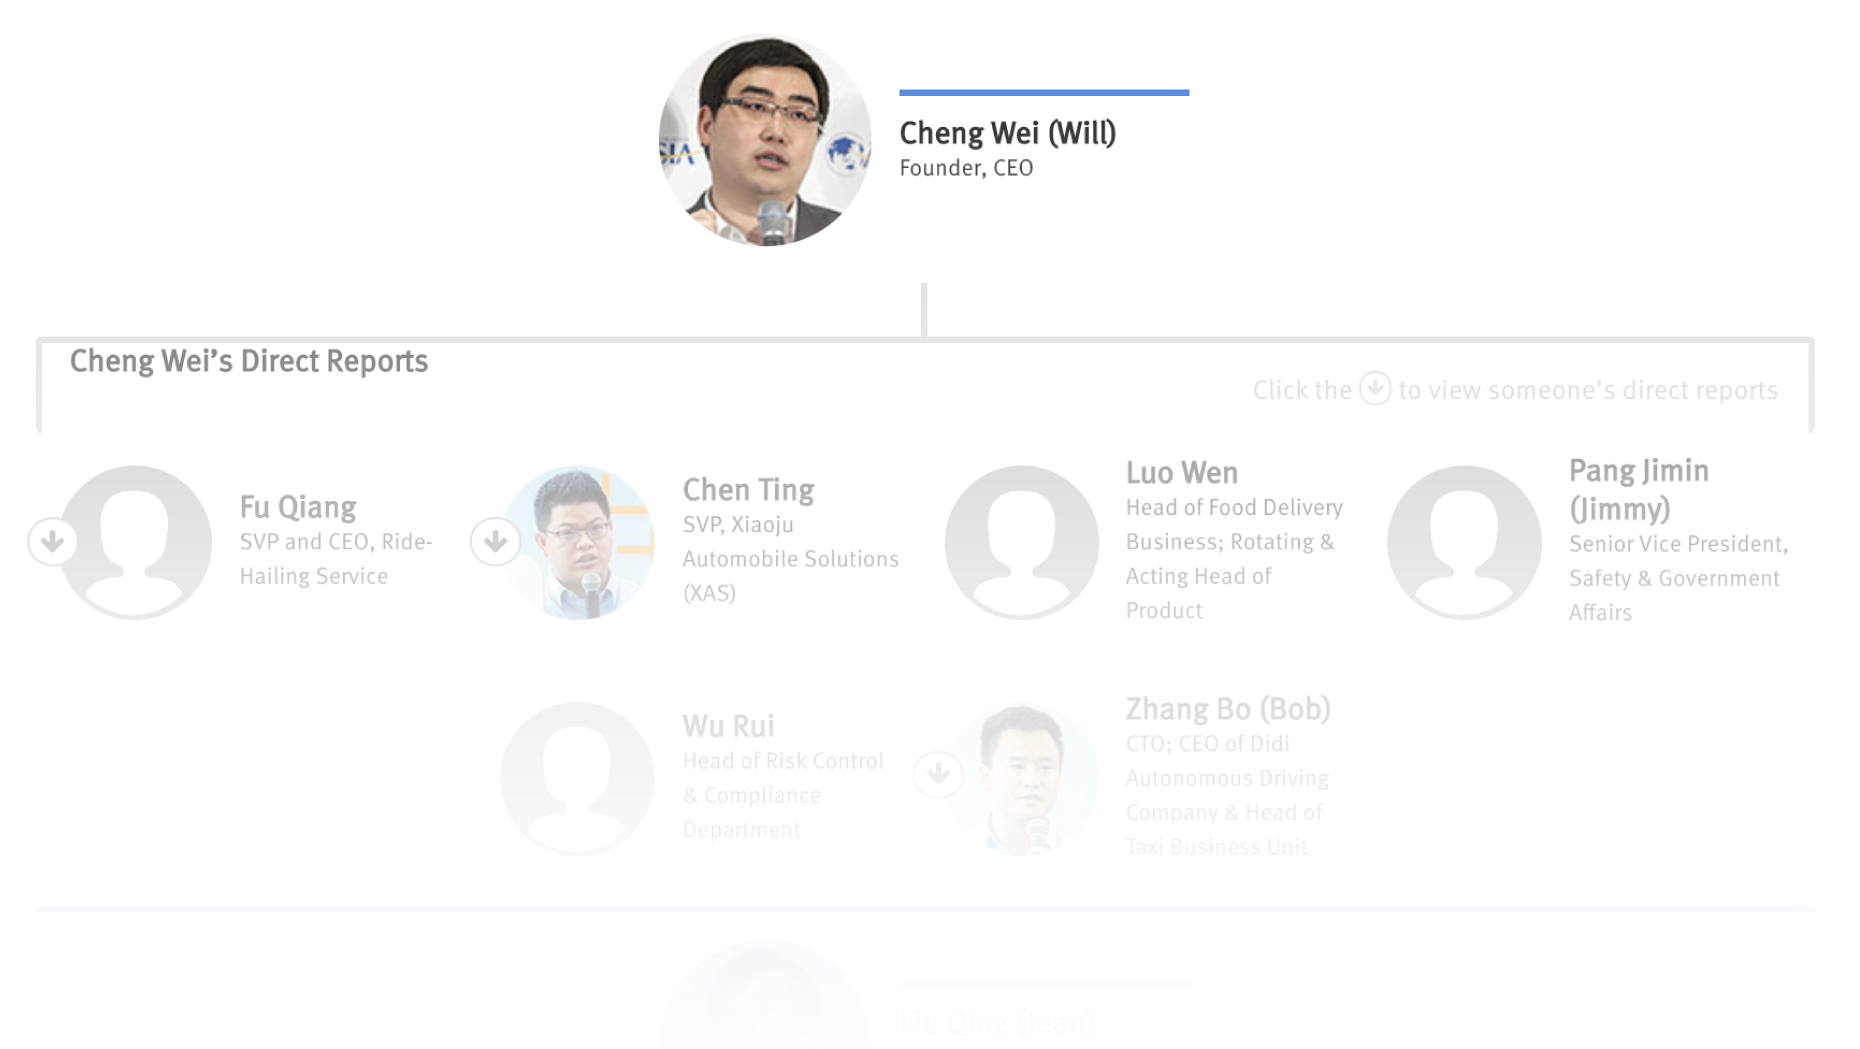Open the Cheng Wei (Will) name link
This screenshot has width=1860, height=1049.
coord(1007,133)
